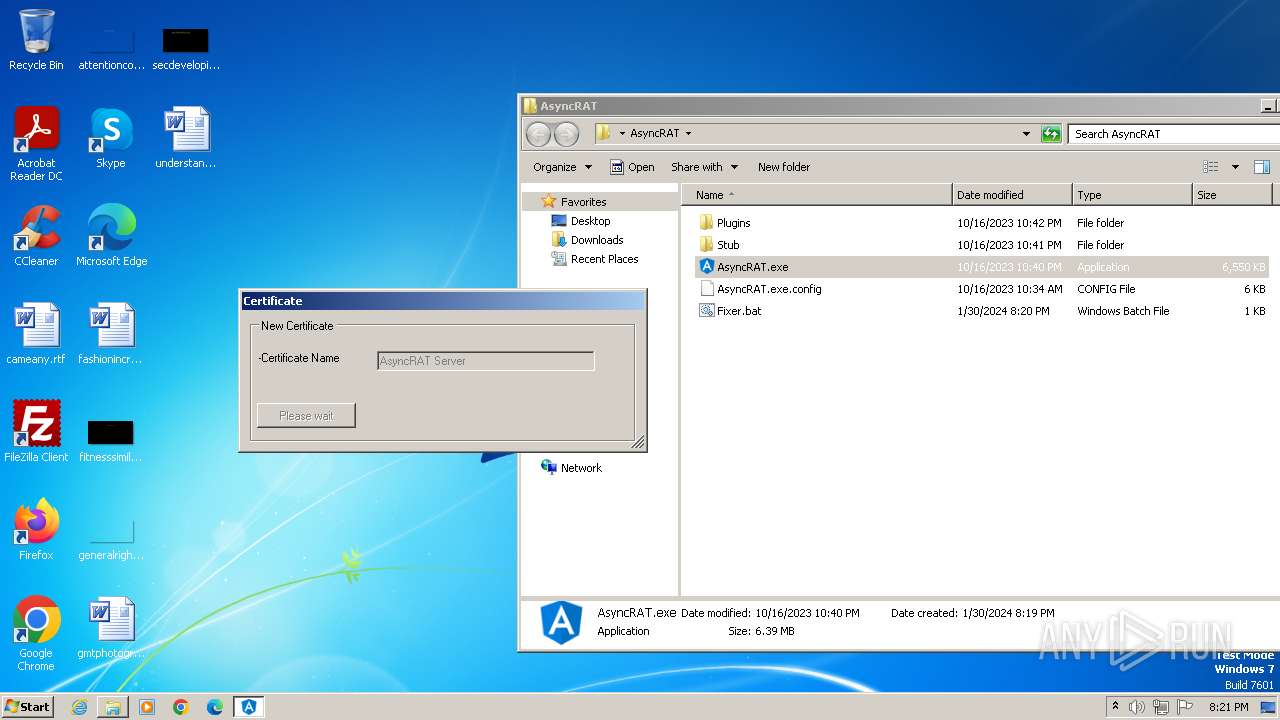The image size is (1280, 720).
Task: Sort by Type column header
Action: point(1132,195)
